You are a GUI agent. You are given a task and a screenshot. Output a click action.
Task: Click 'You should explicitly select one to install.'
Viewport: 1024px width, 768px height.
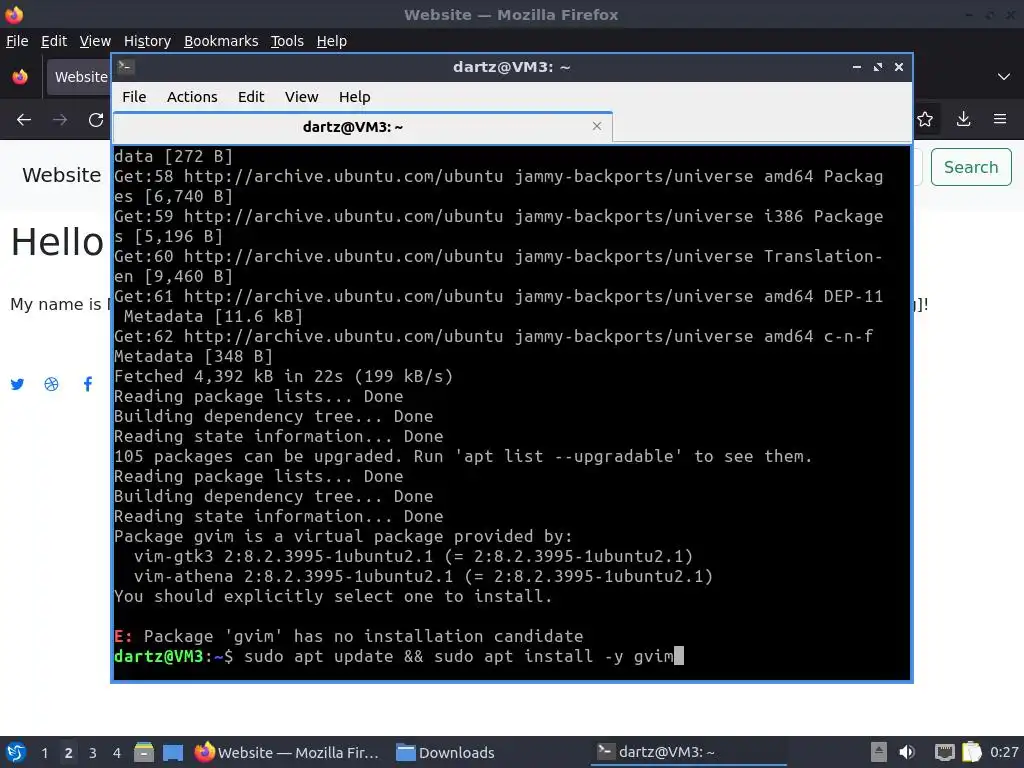point(333,596)
